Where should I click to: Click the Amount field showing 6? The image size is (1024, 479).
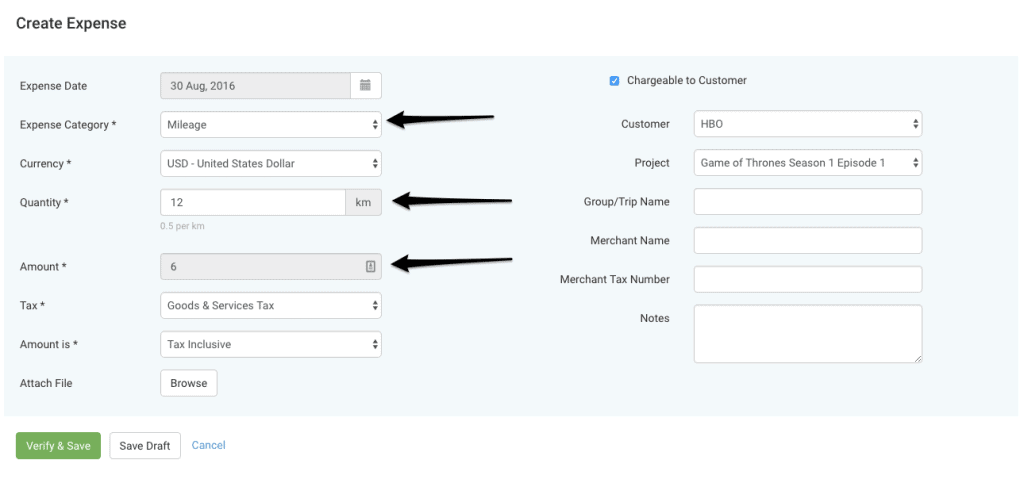[x=271, y=267]
